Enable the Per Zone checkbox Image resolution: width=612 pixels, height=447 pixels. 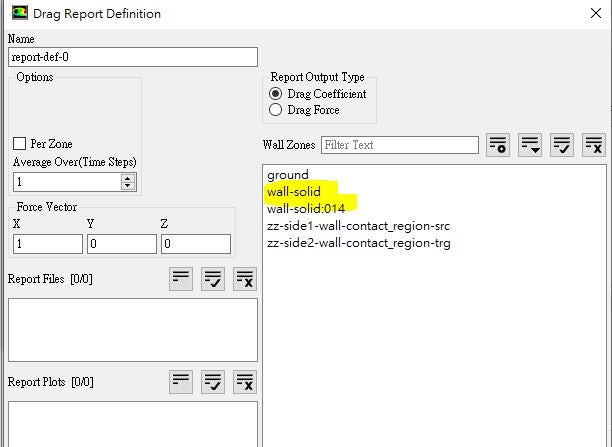pos(20,144)
